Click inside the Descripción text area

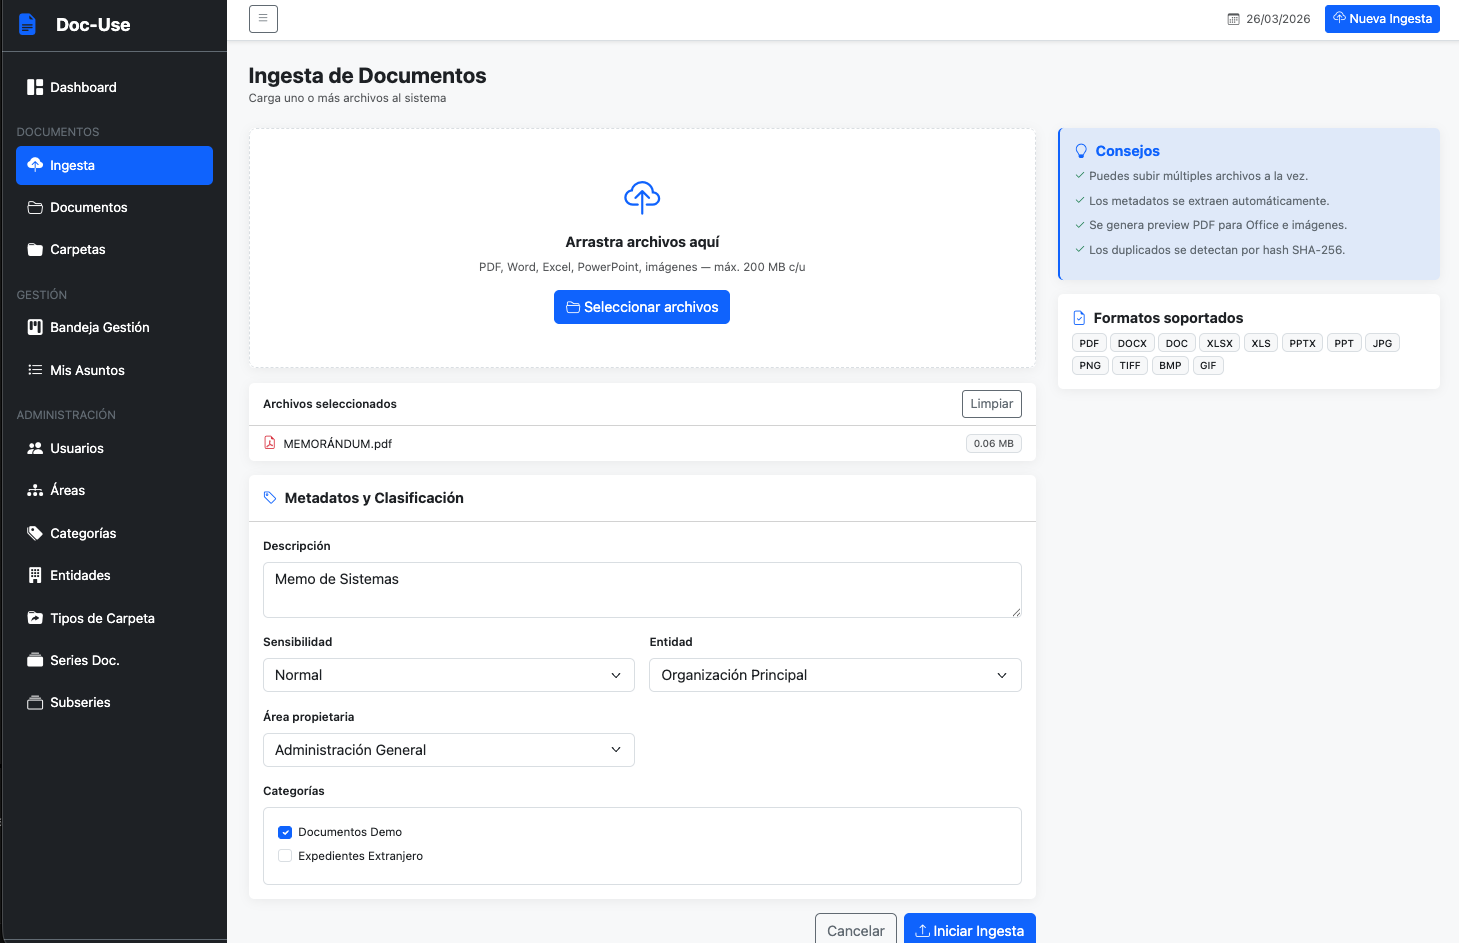[641, 589]
